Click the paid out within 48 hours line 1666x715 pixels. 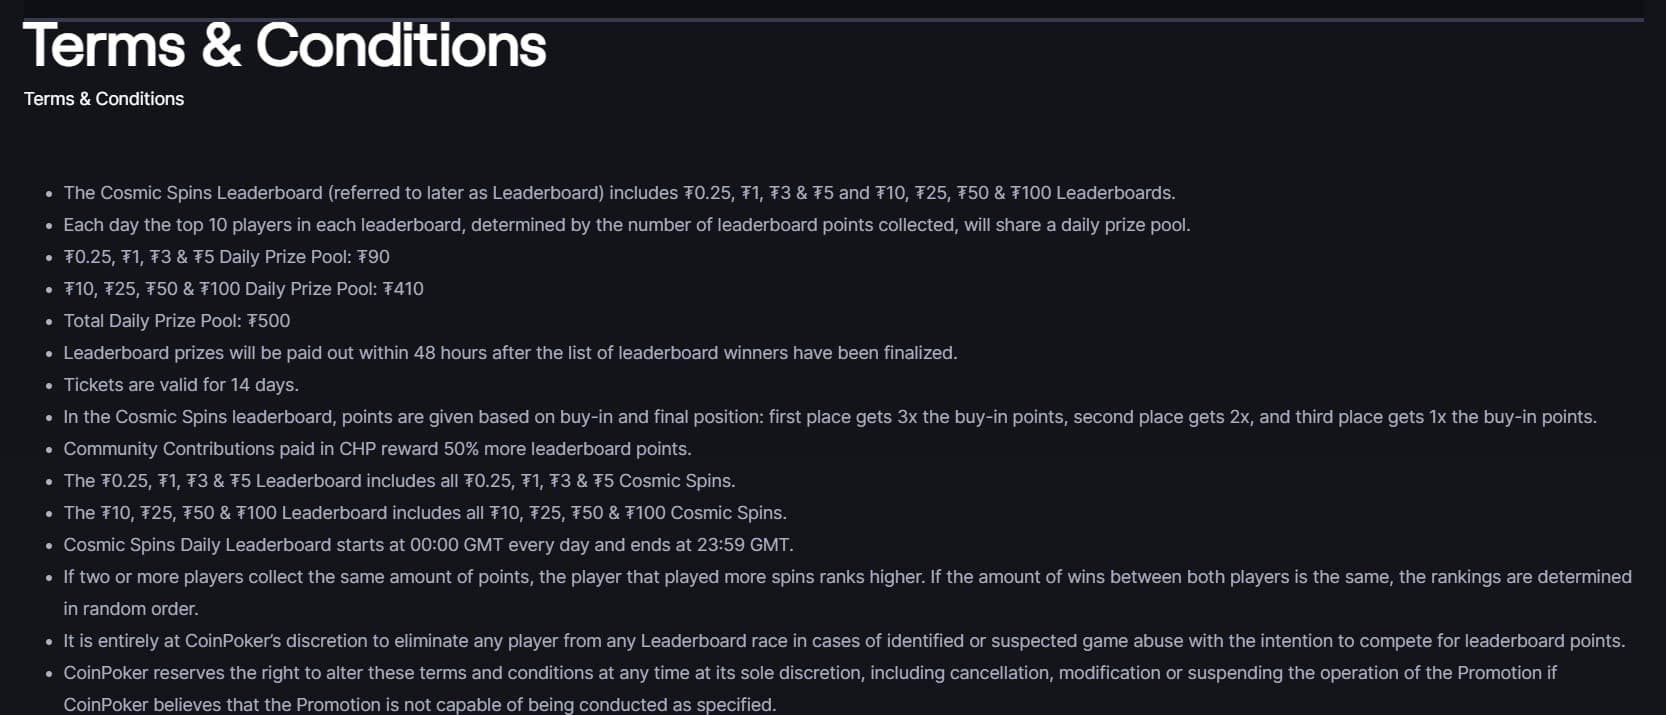click(x=510, y=353)
